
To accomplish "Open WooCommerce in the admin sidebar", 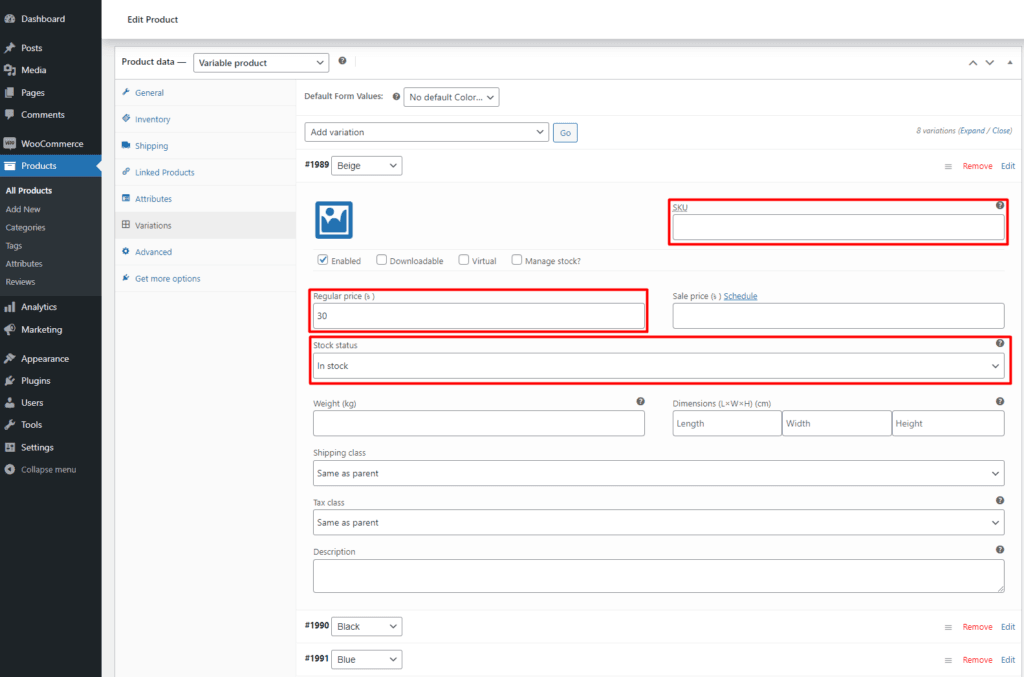I will [x=52, y=144].
